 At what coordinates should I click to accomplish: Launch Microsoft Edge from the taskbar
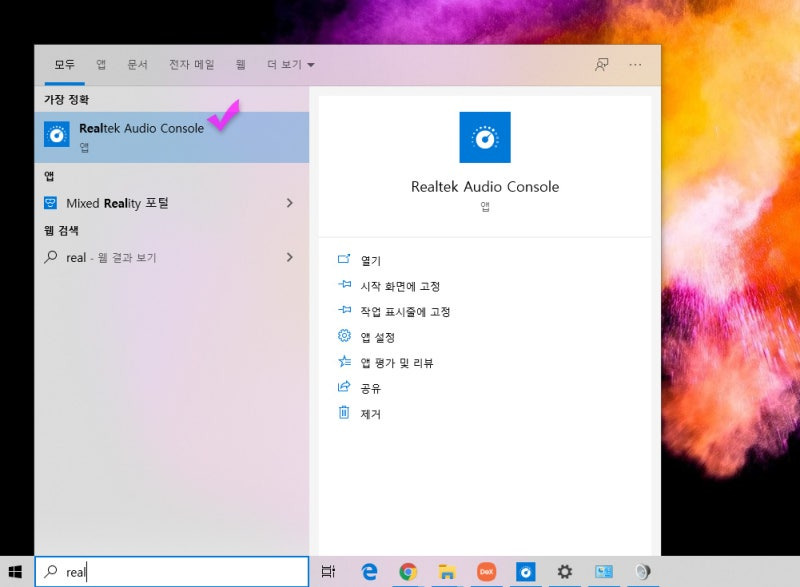pos(369,572)
